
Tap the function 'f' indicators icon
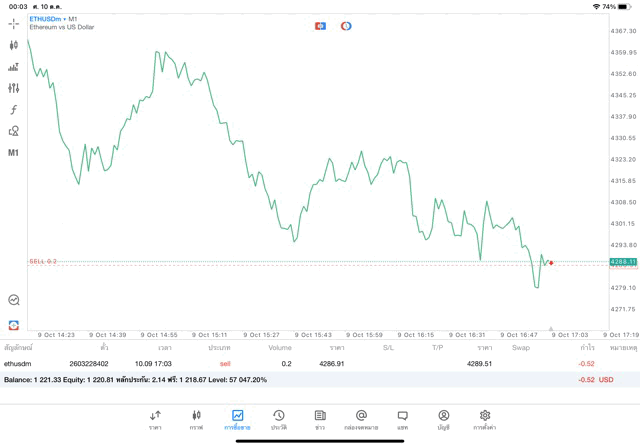tap(14, 110)
